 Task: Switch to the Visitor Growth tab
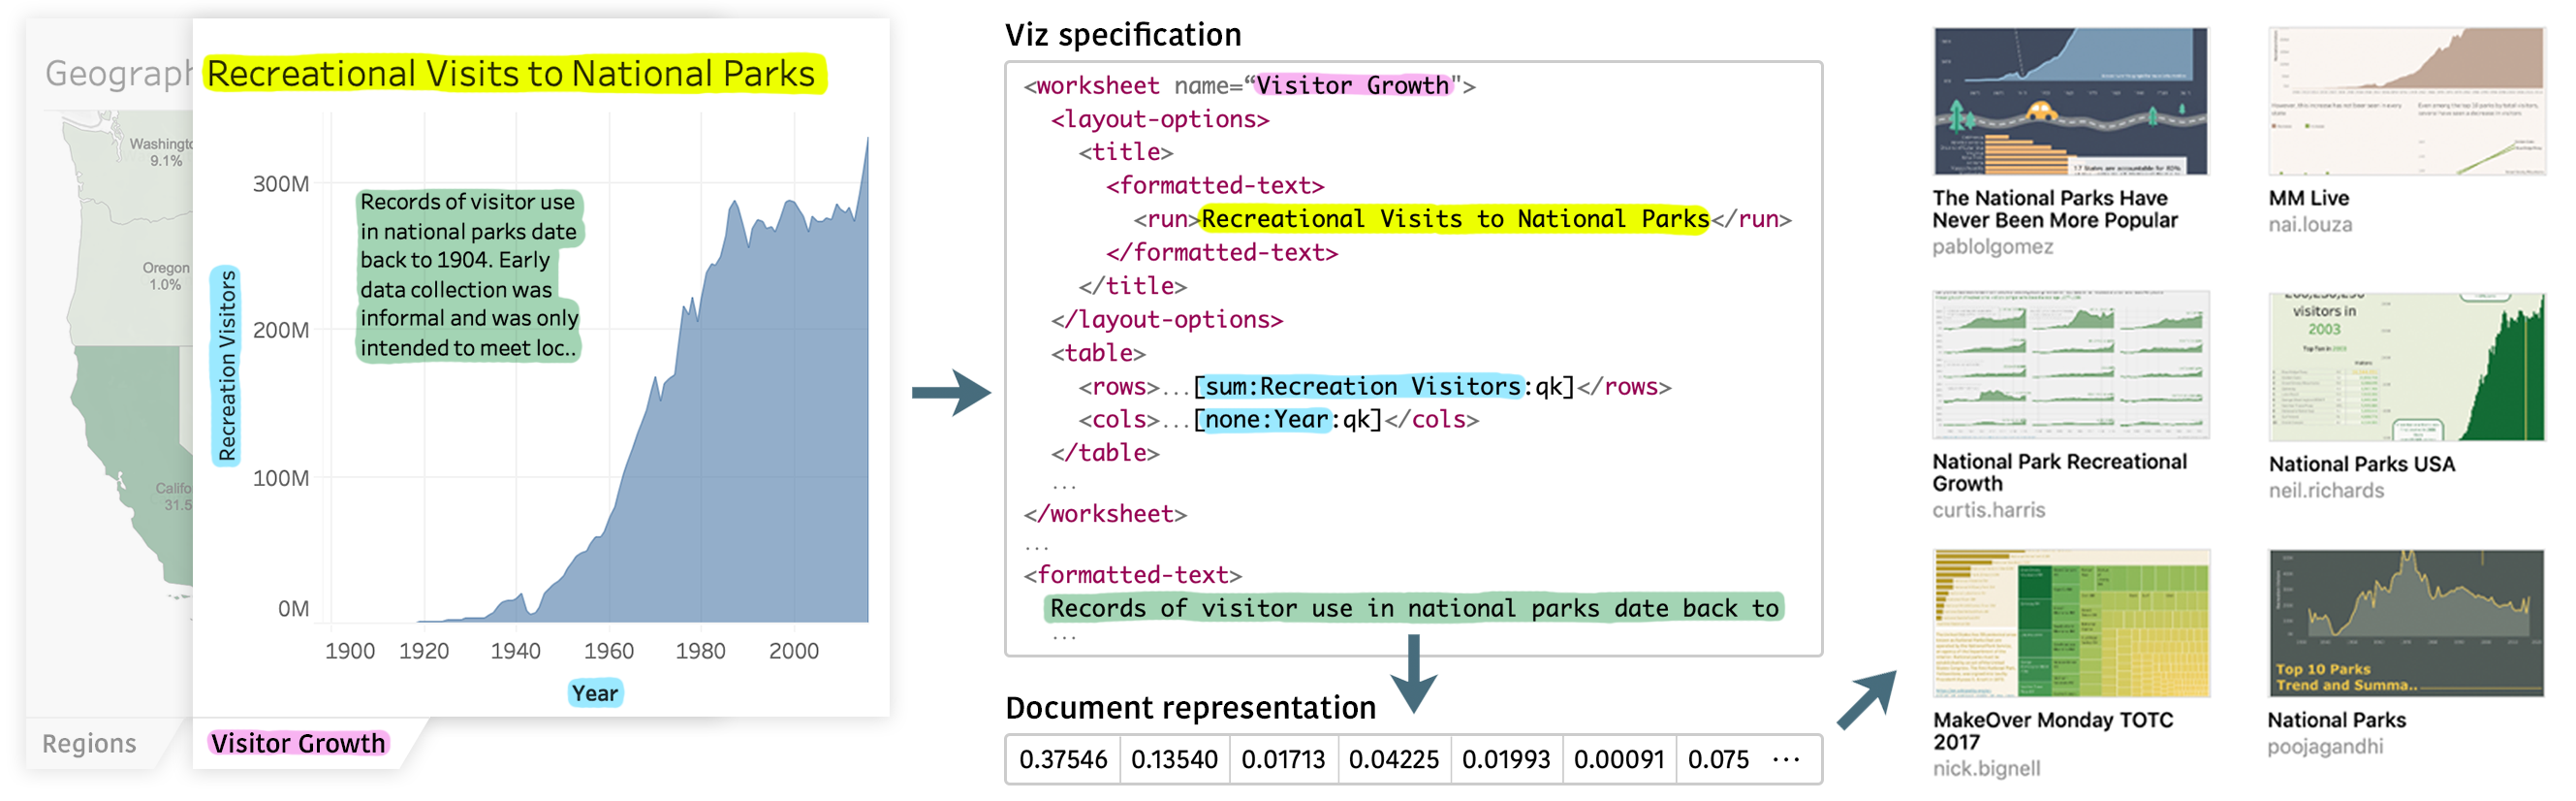(298, 743)
